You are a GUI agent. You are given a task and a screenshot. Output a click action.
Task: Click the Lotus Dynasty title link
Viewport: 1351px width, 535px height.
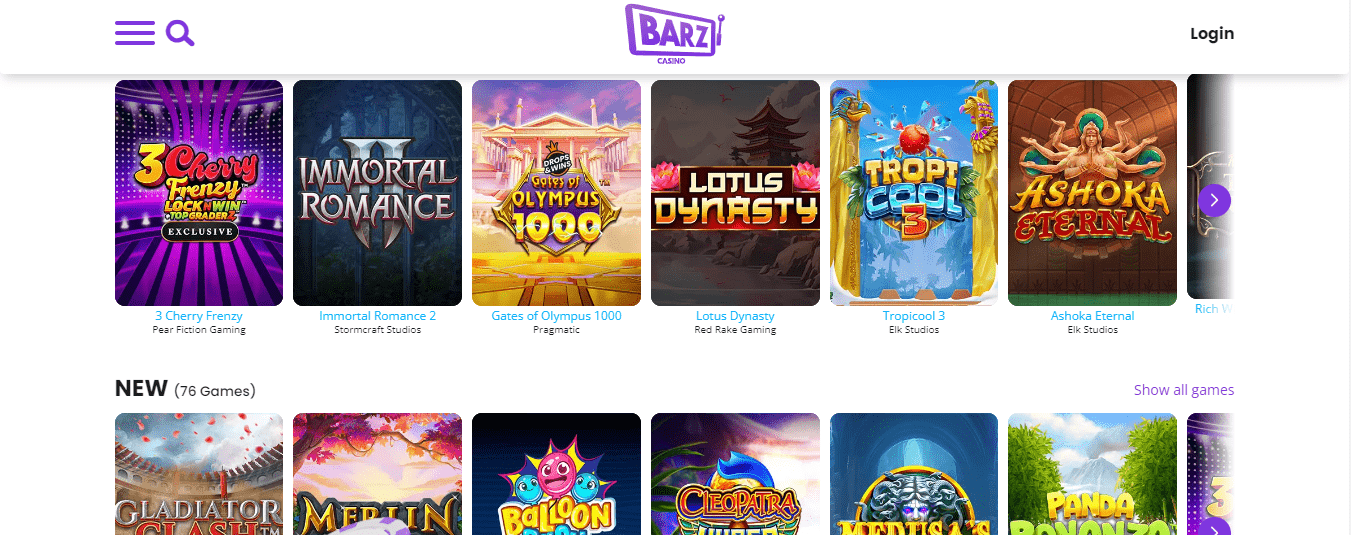(735, 316)
